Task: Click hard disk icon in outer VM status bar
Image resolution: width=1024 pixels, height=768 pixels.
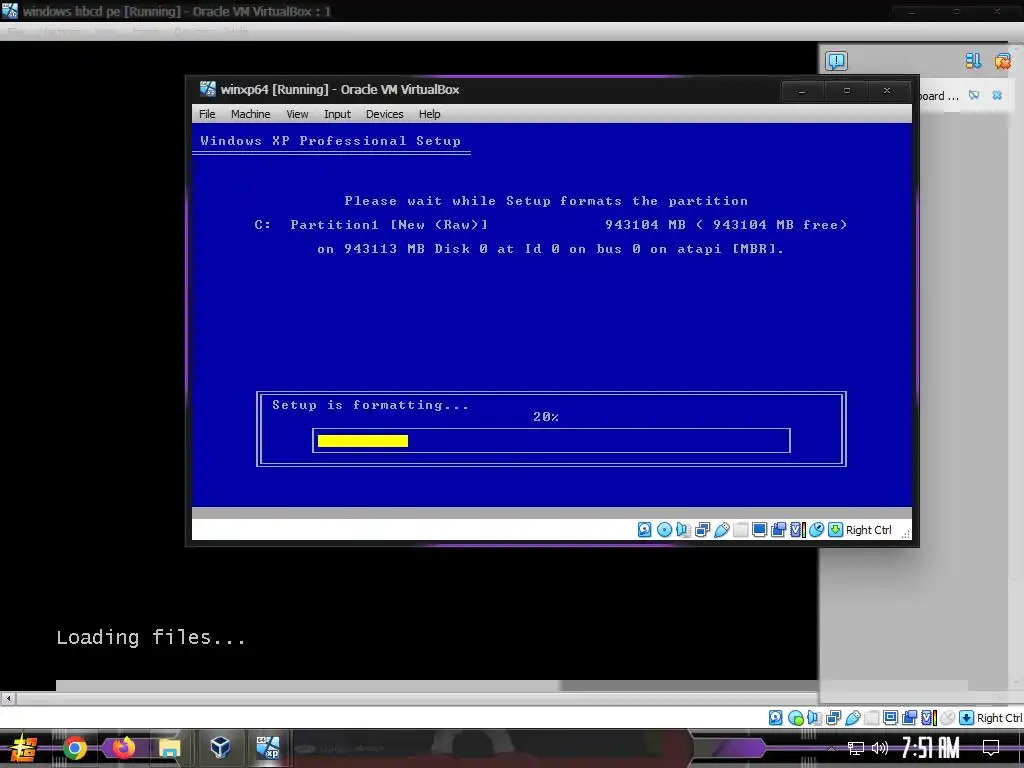Action: 775,718
